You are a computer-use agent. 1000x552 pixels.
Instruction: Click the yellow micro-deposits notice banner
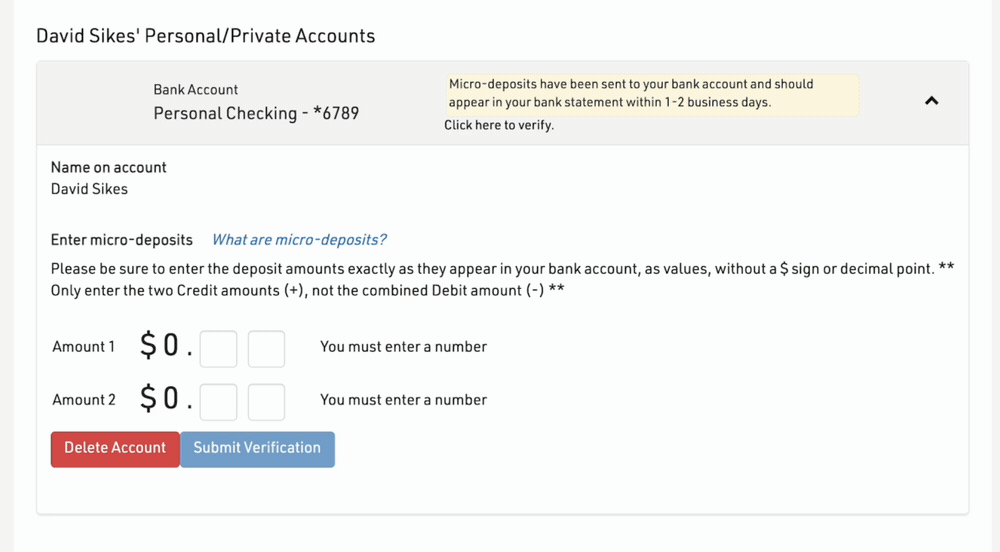point(651,94)
